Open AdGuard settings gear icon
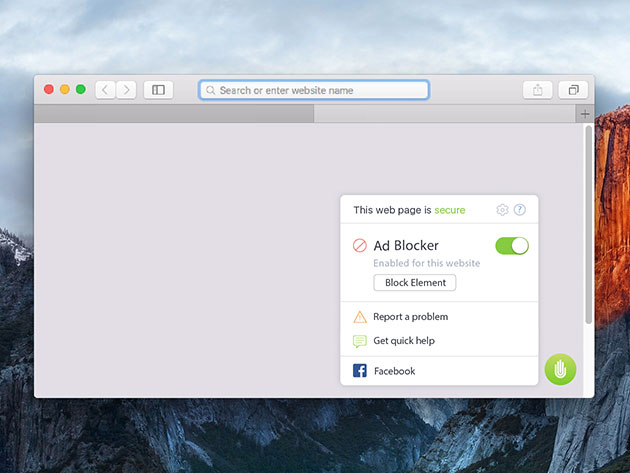 [x=503, y=210]
